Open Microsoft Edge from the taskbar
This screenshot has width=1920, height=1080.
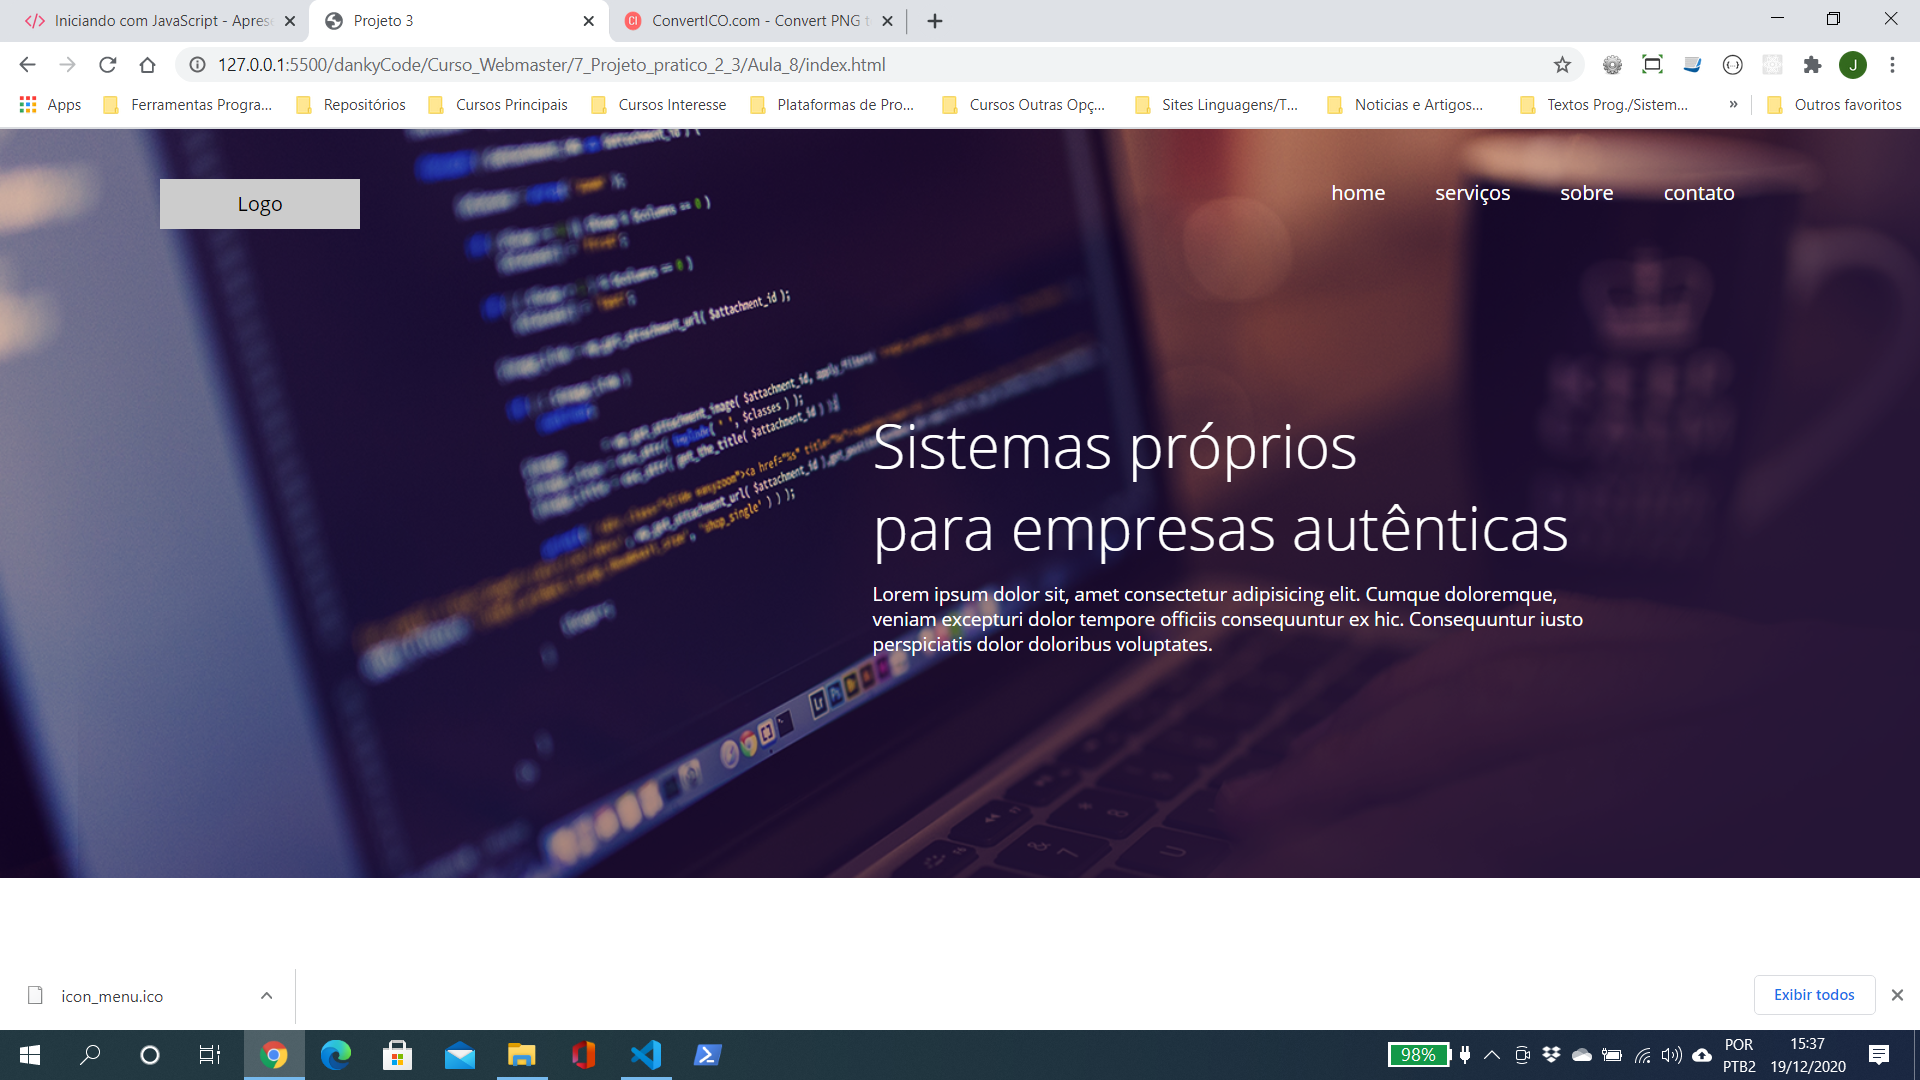click(336, 1055)
